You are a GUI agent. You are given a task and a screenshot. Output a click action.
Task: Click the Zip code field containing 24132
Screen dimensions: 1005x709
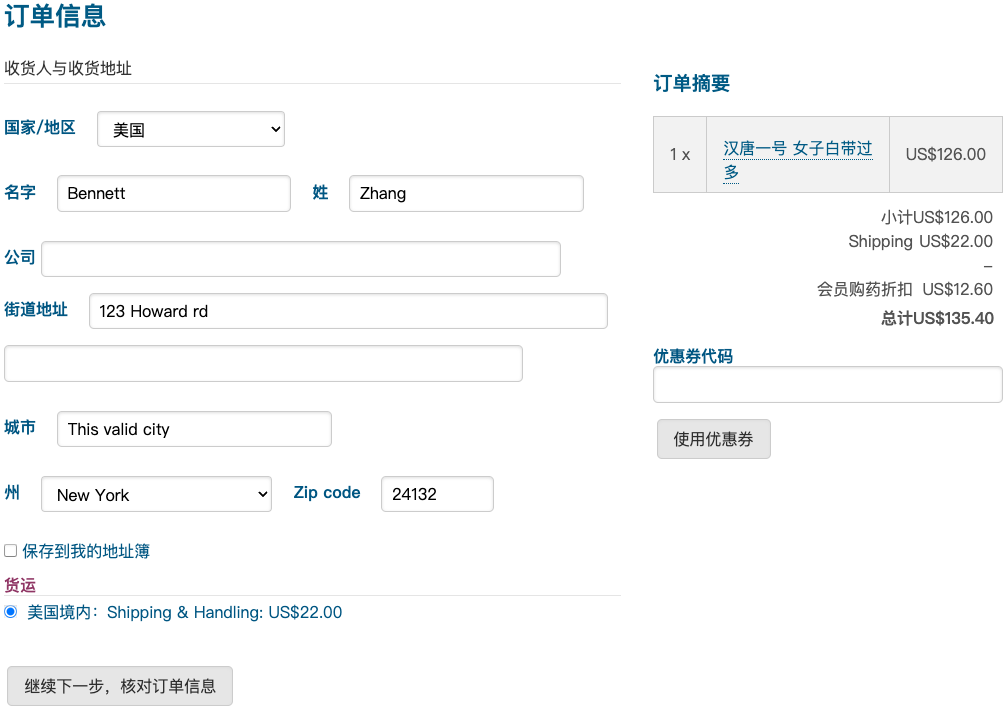[x=436, y=494]
